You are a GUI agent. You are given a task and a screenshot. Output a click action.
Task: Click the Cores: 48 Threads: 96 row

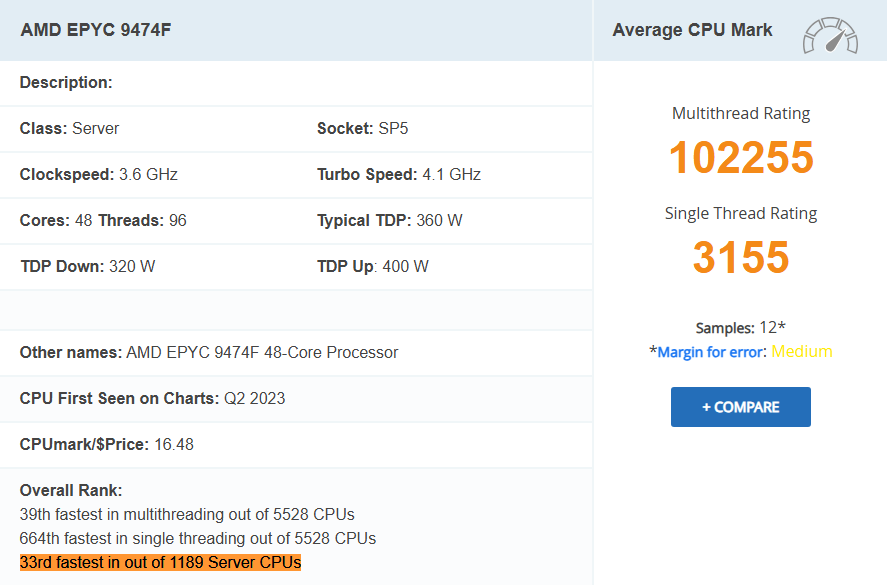[102, 220]
